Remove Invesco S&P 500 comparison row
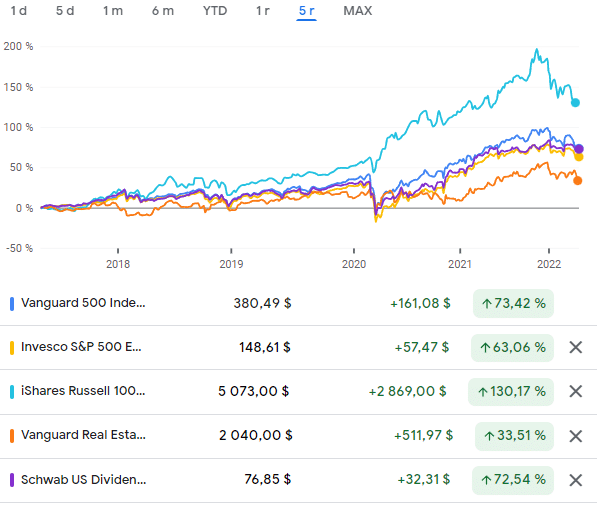 point(575,348)
